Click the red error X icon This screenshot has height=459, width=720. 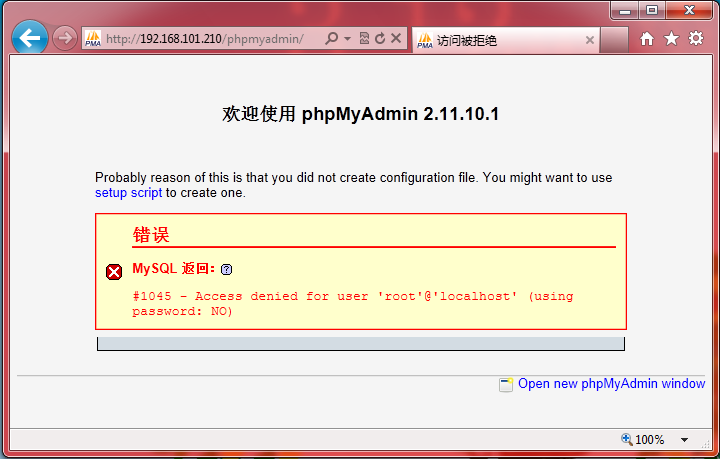[x=114, y=272]
